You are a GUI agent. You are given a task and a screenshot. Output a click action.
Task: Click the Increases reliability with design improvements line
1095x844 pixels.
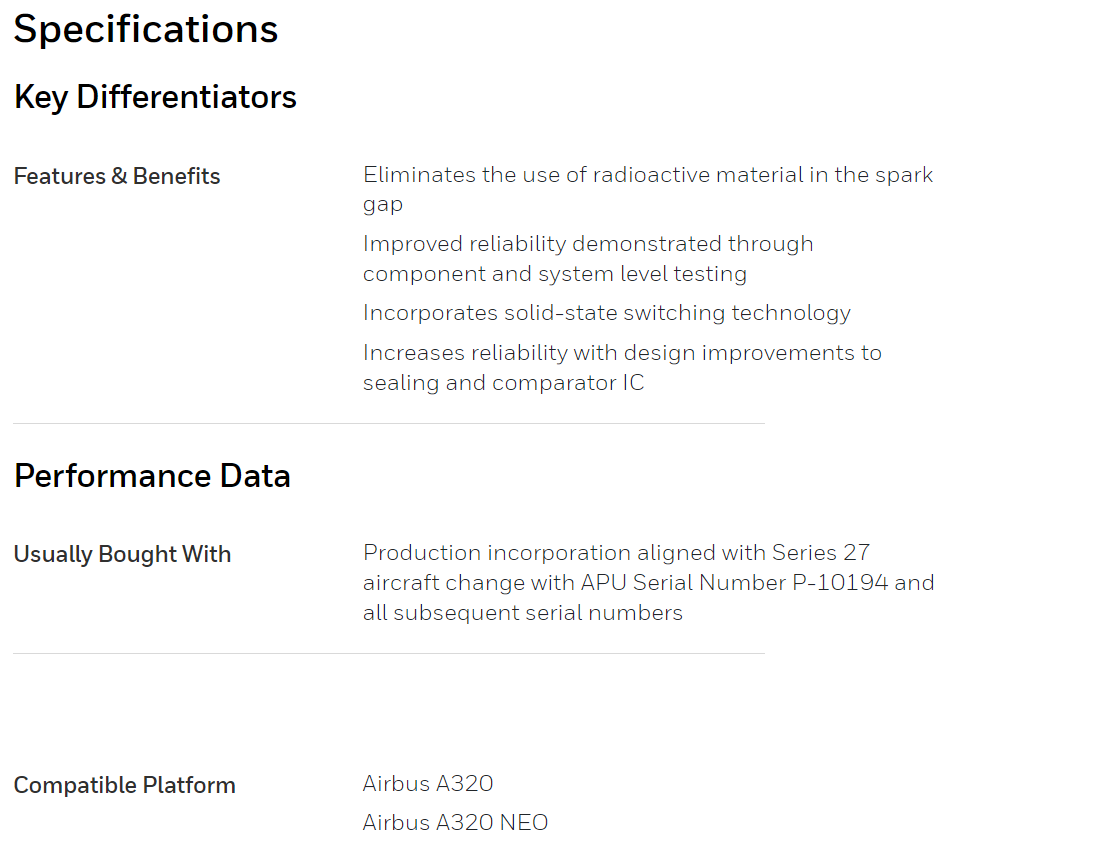click(x=622, y=353)
